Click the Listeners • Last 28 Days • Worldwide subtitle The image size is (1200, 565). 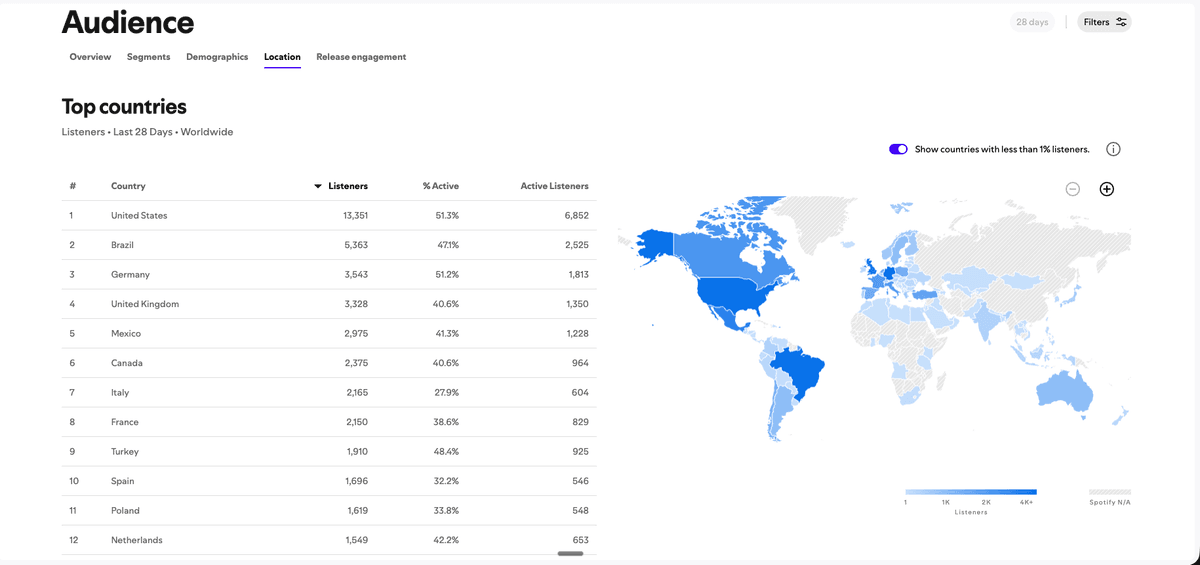click(147, 132)
